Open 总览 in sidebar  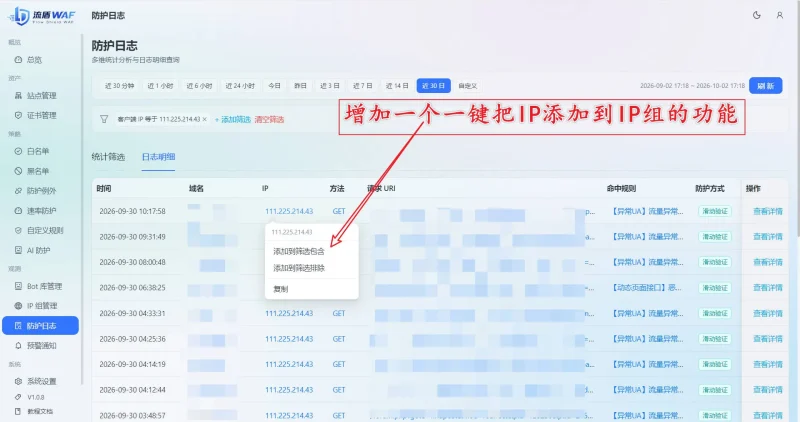(34, 60)
